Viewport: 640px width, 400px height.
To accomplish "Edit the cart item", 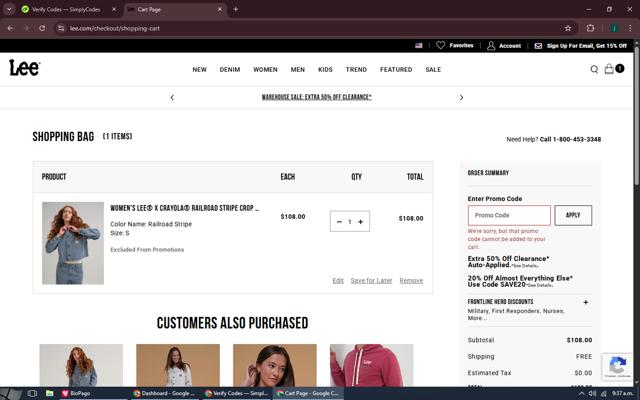I will pos(338,280).
